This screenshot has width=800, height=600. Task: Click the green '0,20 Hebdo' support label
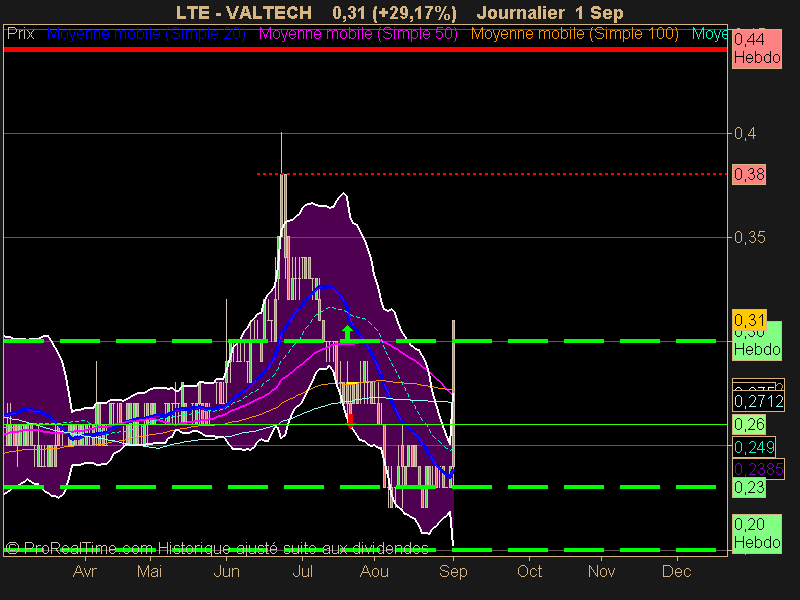coord(757,533)
